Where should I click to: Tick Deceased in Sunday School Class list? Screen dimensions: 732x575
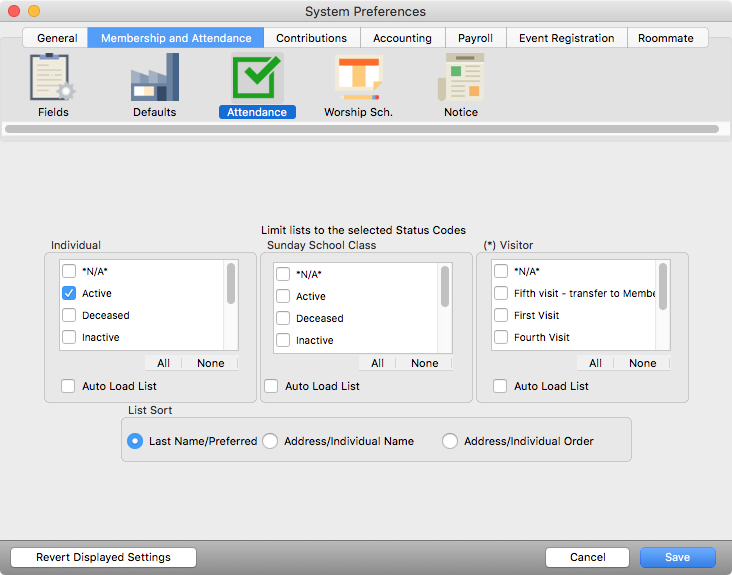(283, 319)
